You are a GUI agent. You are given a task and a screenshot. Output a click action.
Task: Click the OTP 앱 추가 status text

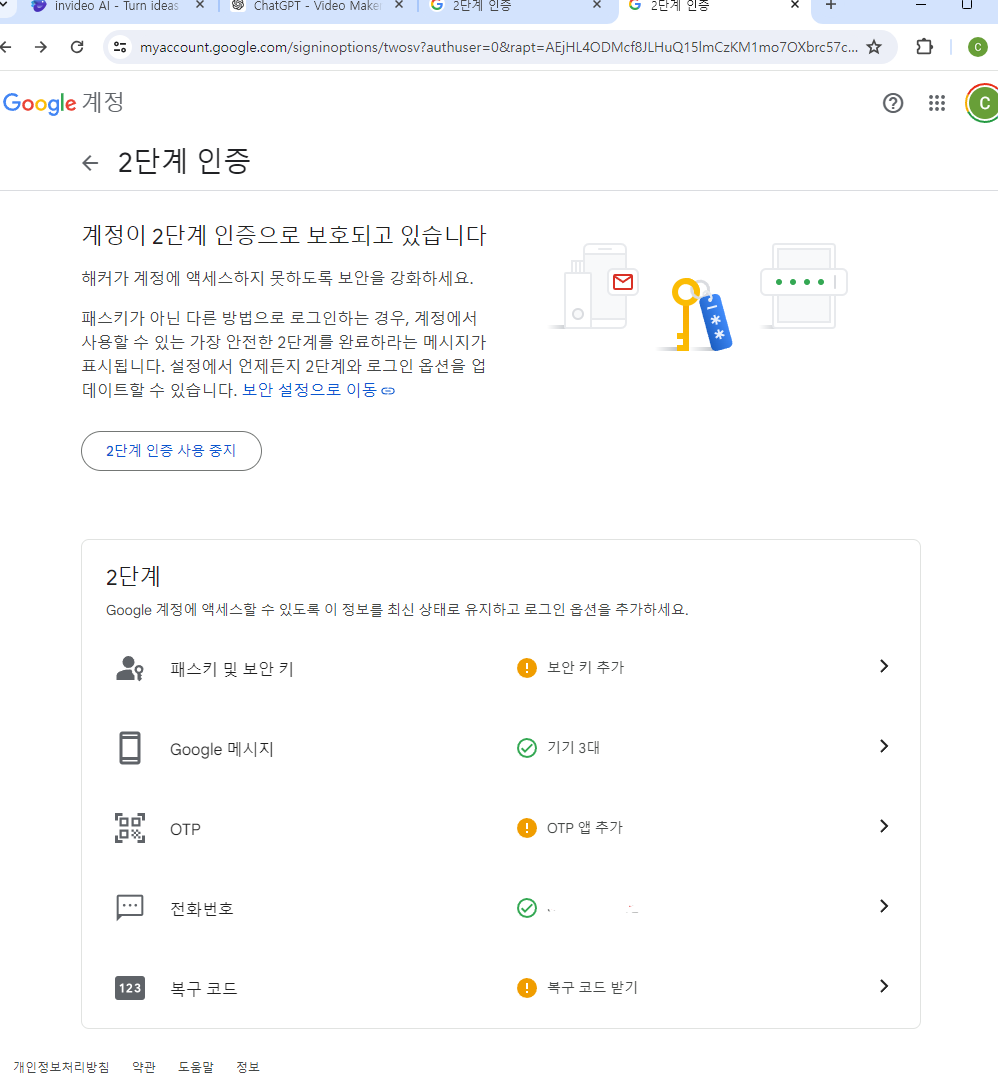pyautogui.click(x=585, y=828)
